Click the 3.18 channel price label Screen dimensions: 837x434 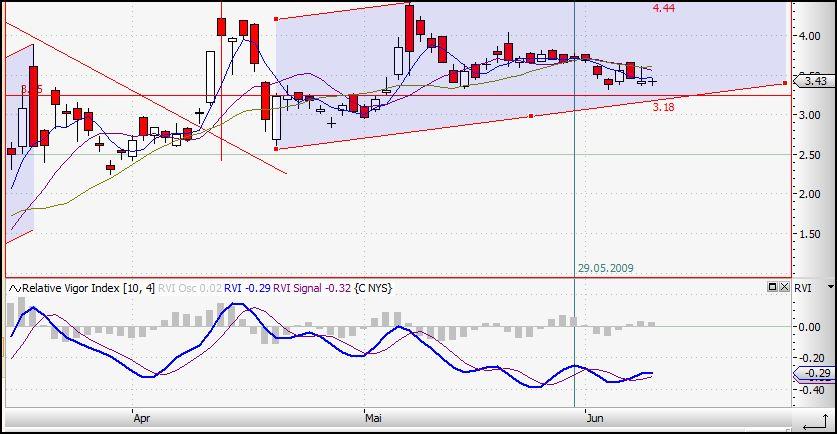[664, 107]
